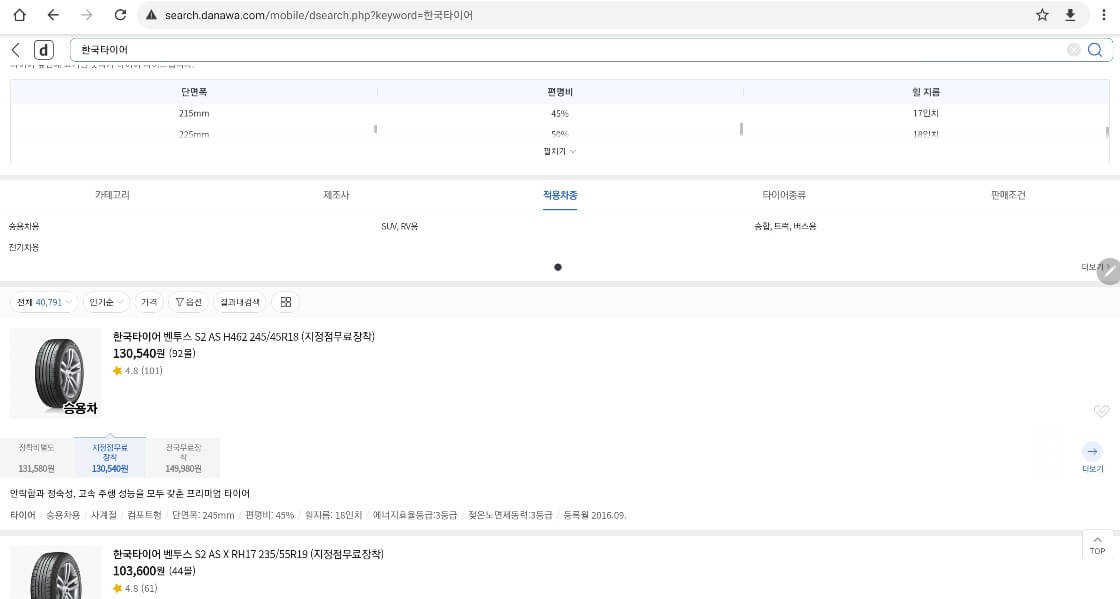Select the 적용차종 filter tab
Image resolution: width=1120 pixels, height=599 pixels.
click(x=560, y=195)
